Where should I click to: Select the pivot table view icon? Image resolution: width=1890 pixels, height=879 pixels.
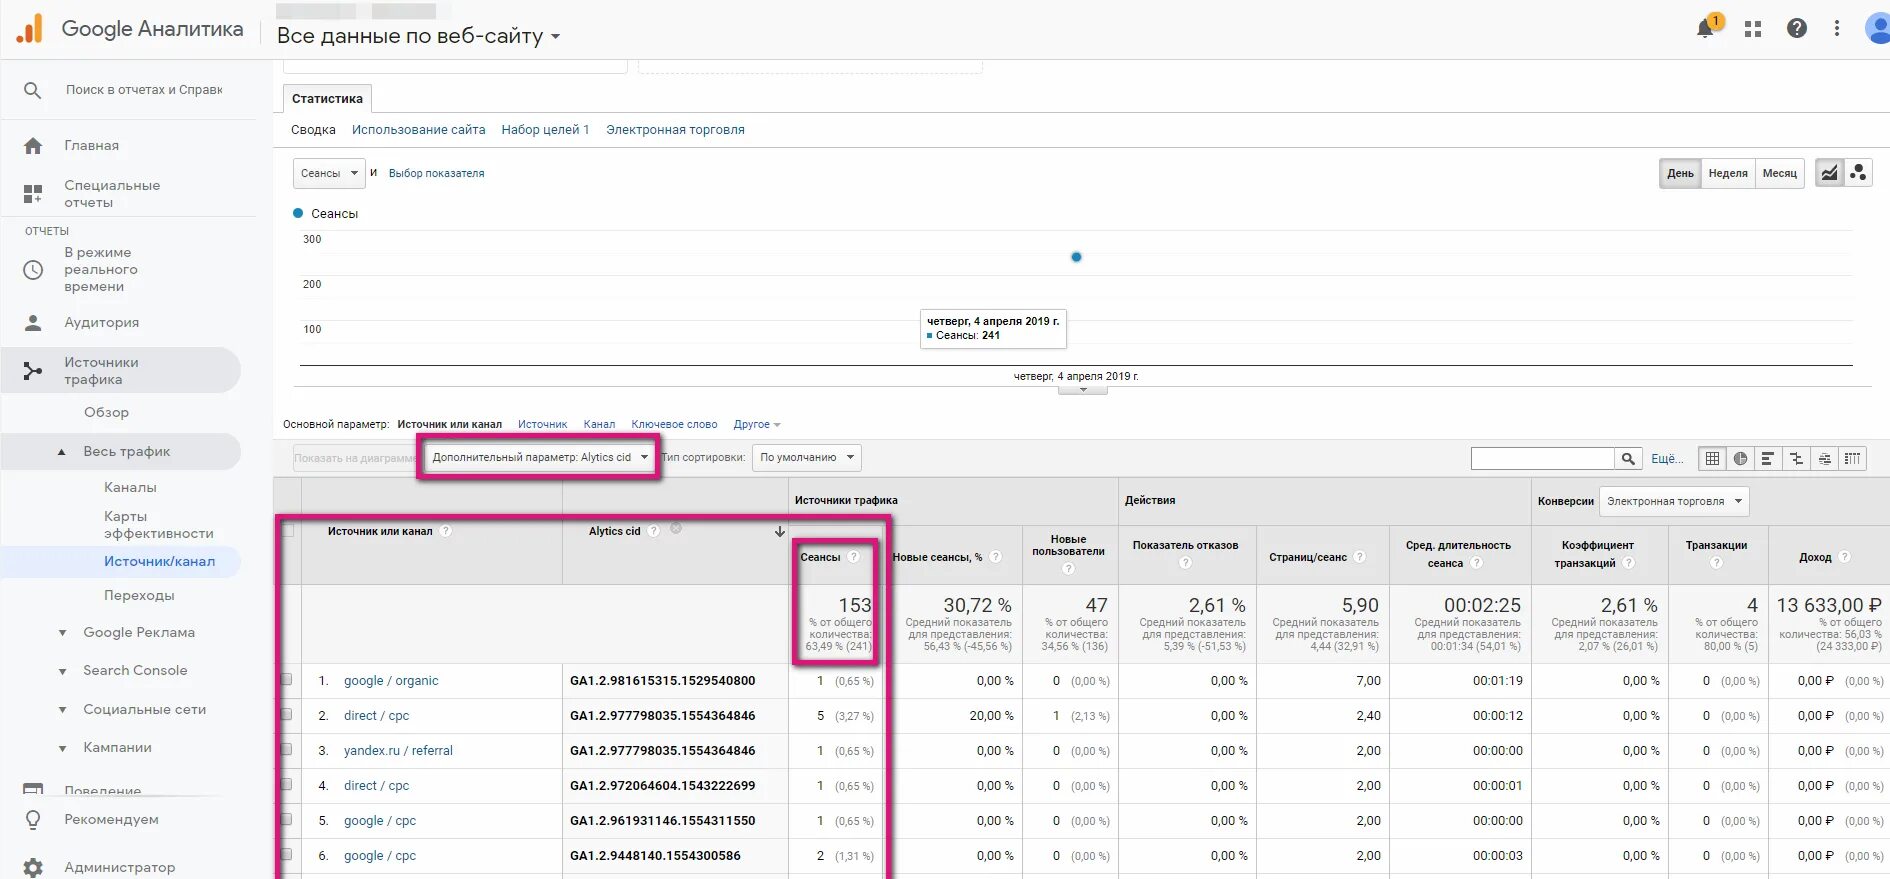pyautogui.click(x=1852, y=458)
